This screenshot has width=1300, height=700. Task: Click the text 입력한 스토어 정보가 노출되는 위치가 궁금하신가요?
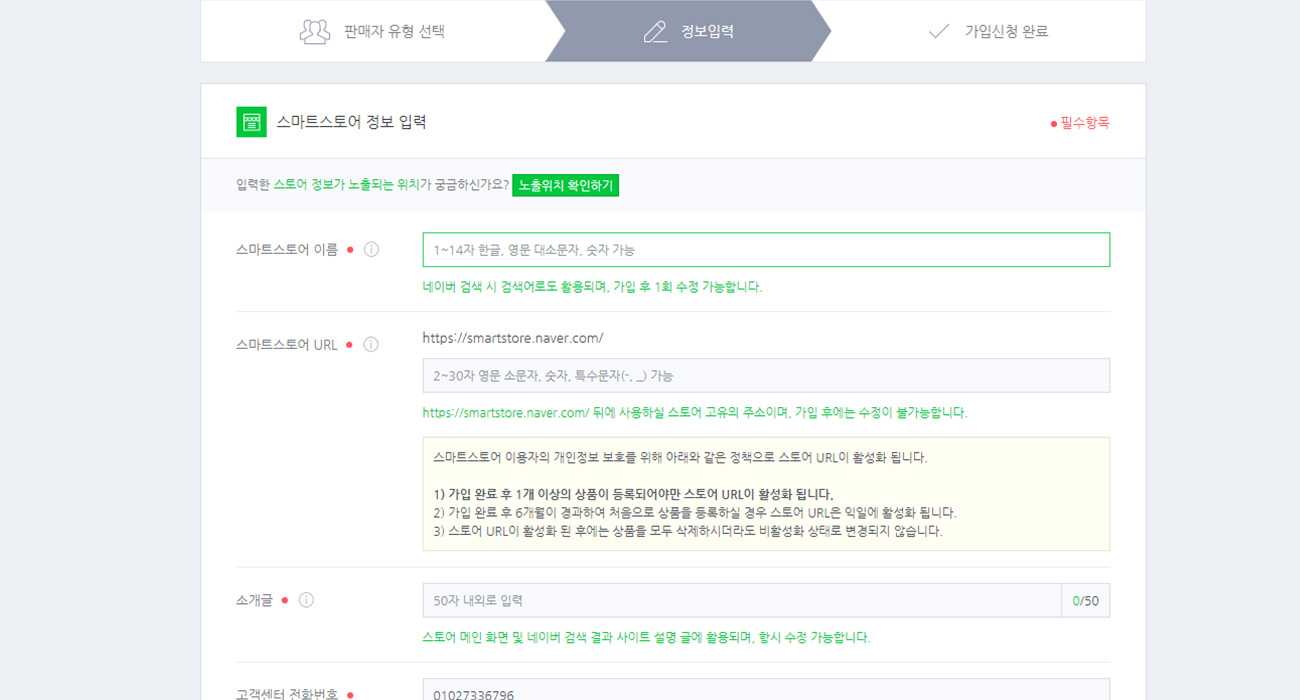(372, 185)
